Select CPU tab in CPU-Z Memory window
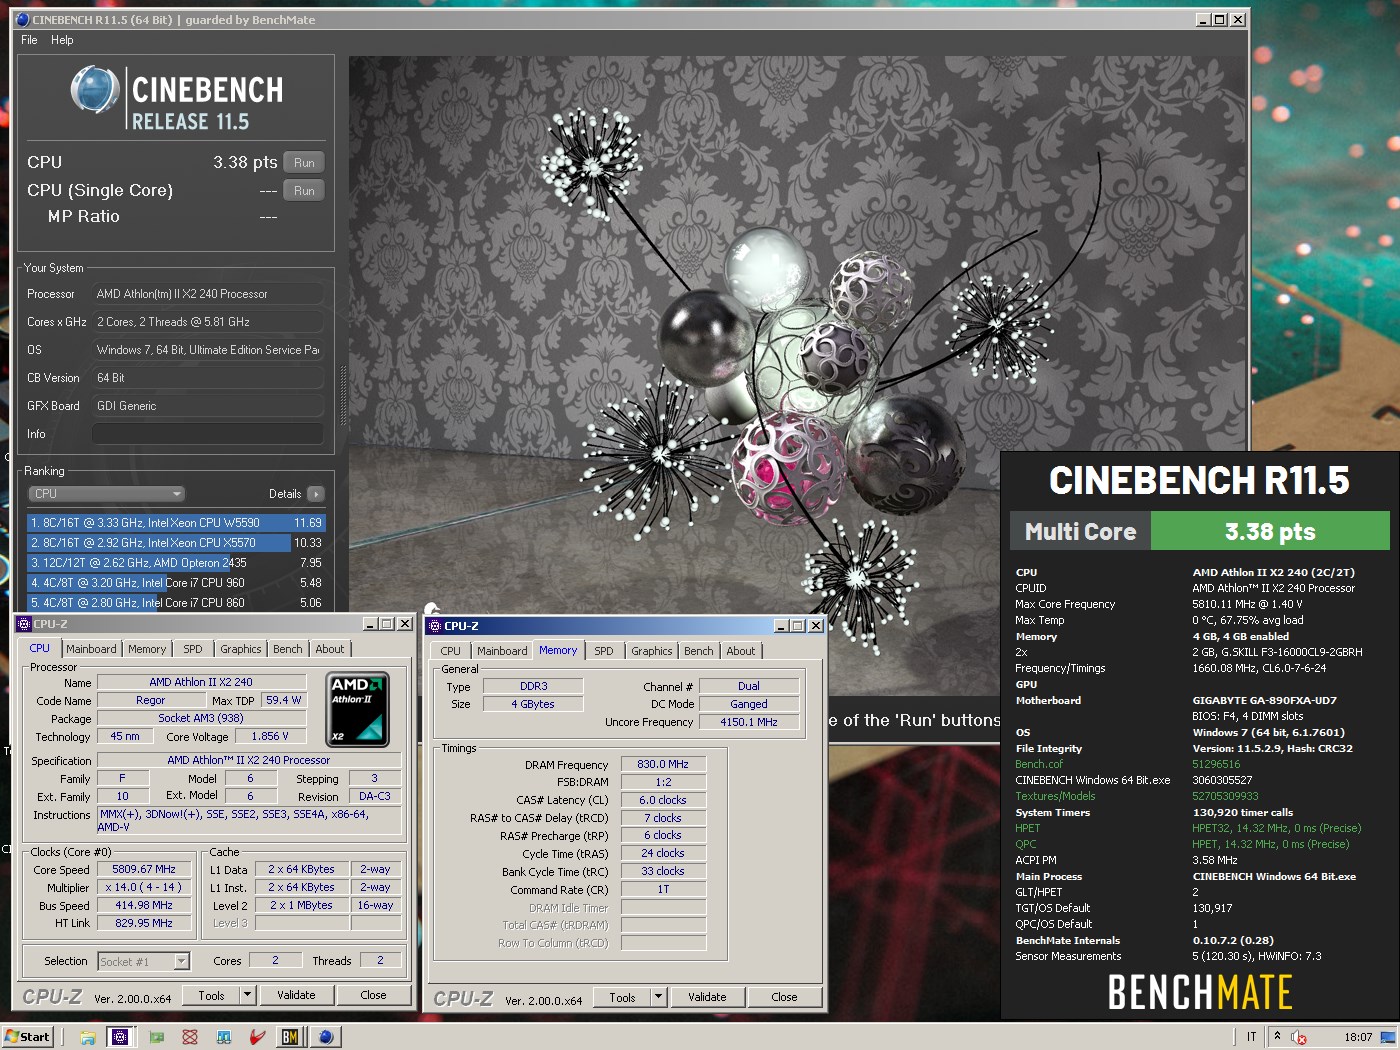This screenshot has height=1050, width=1400. [451, 651]
